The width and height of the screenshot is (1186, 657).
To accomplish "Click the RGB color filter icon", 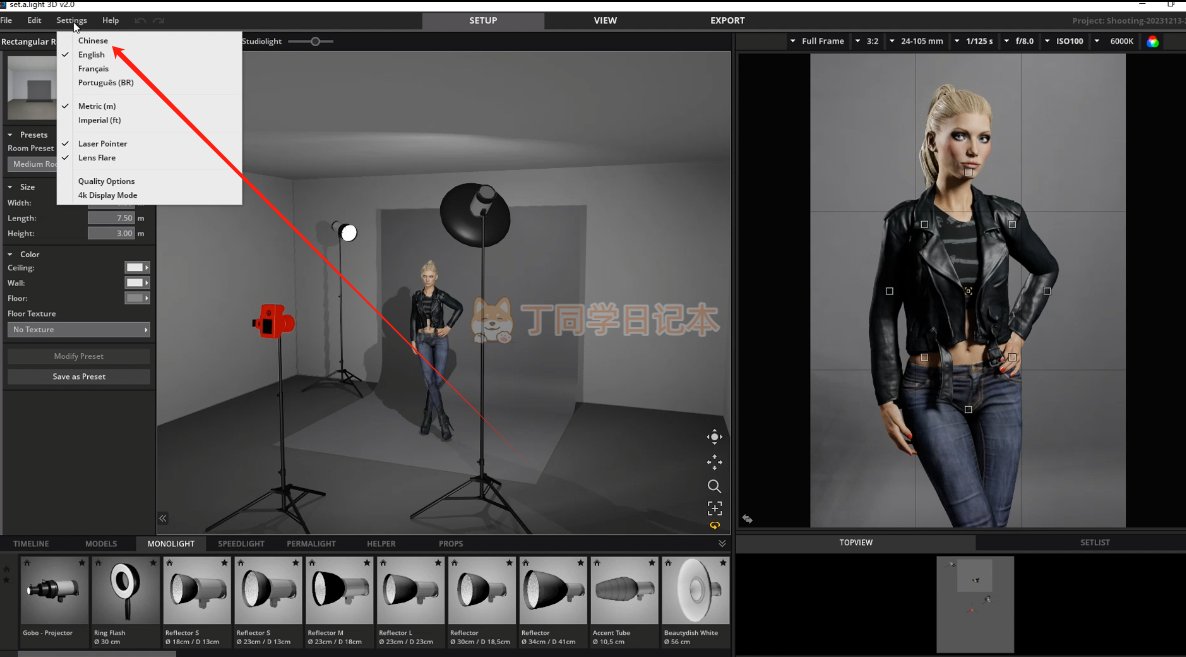I will 1153,41.
